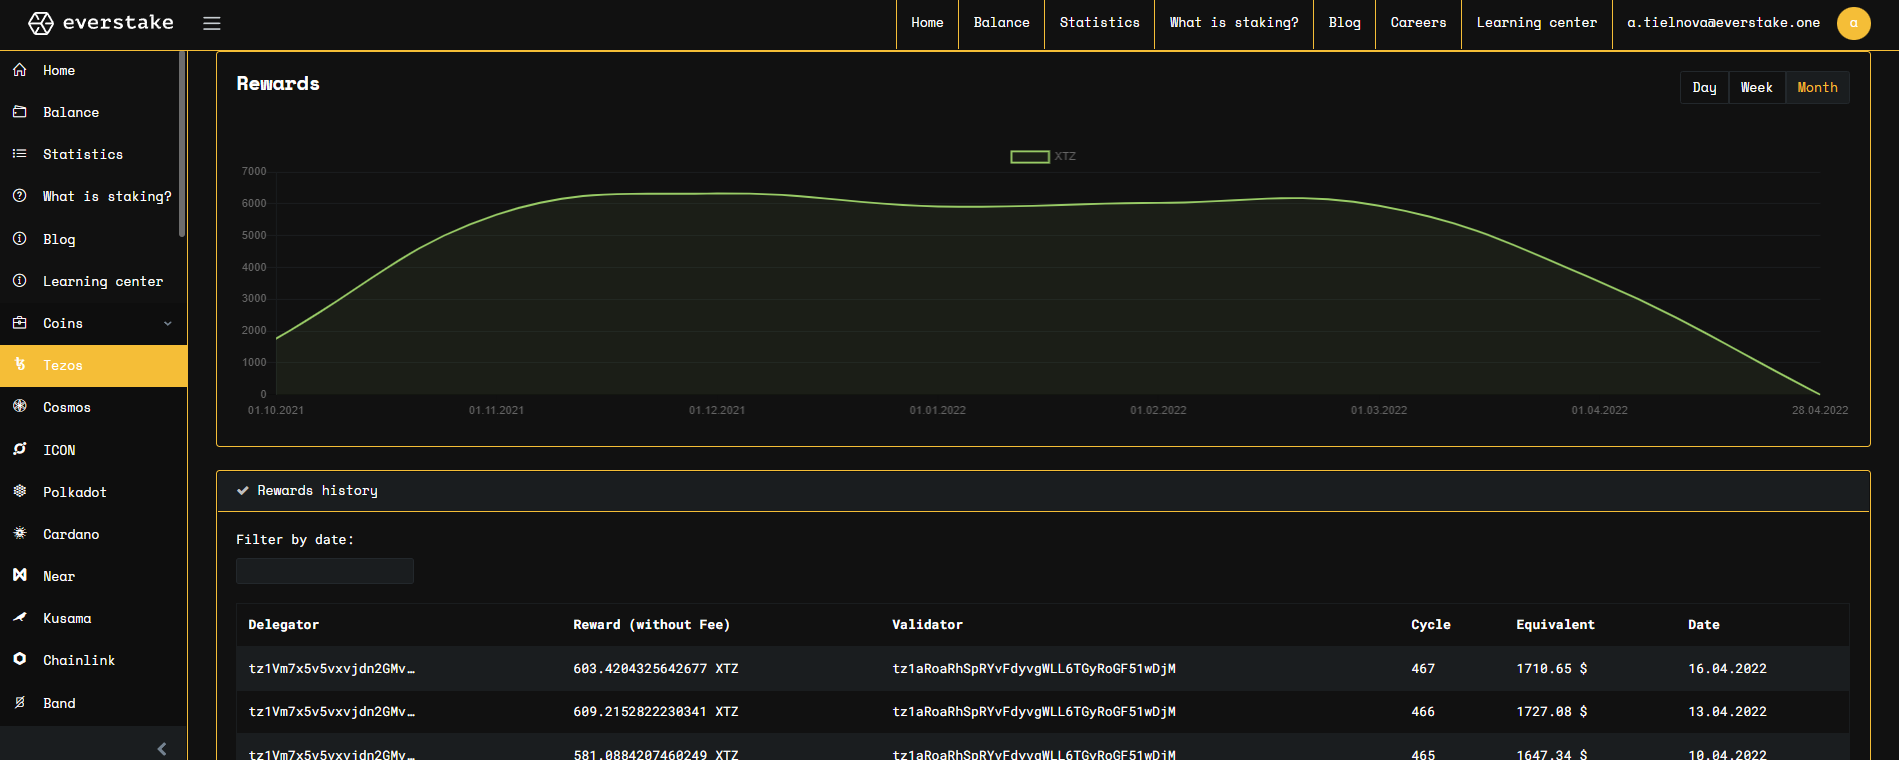The image size is (1899, 760).
Task: Click the delegator address in cycle 466 row
Action: 332,712
